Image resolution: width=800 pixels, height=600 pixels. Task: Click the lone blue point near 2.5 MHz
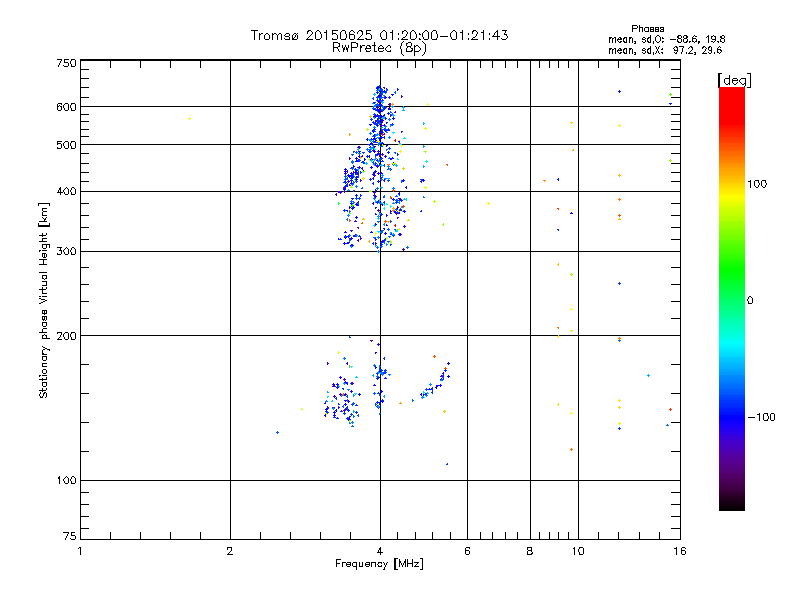pos(278,433)
